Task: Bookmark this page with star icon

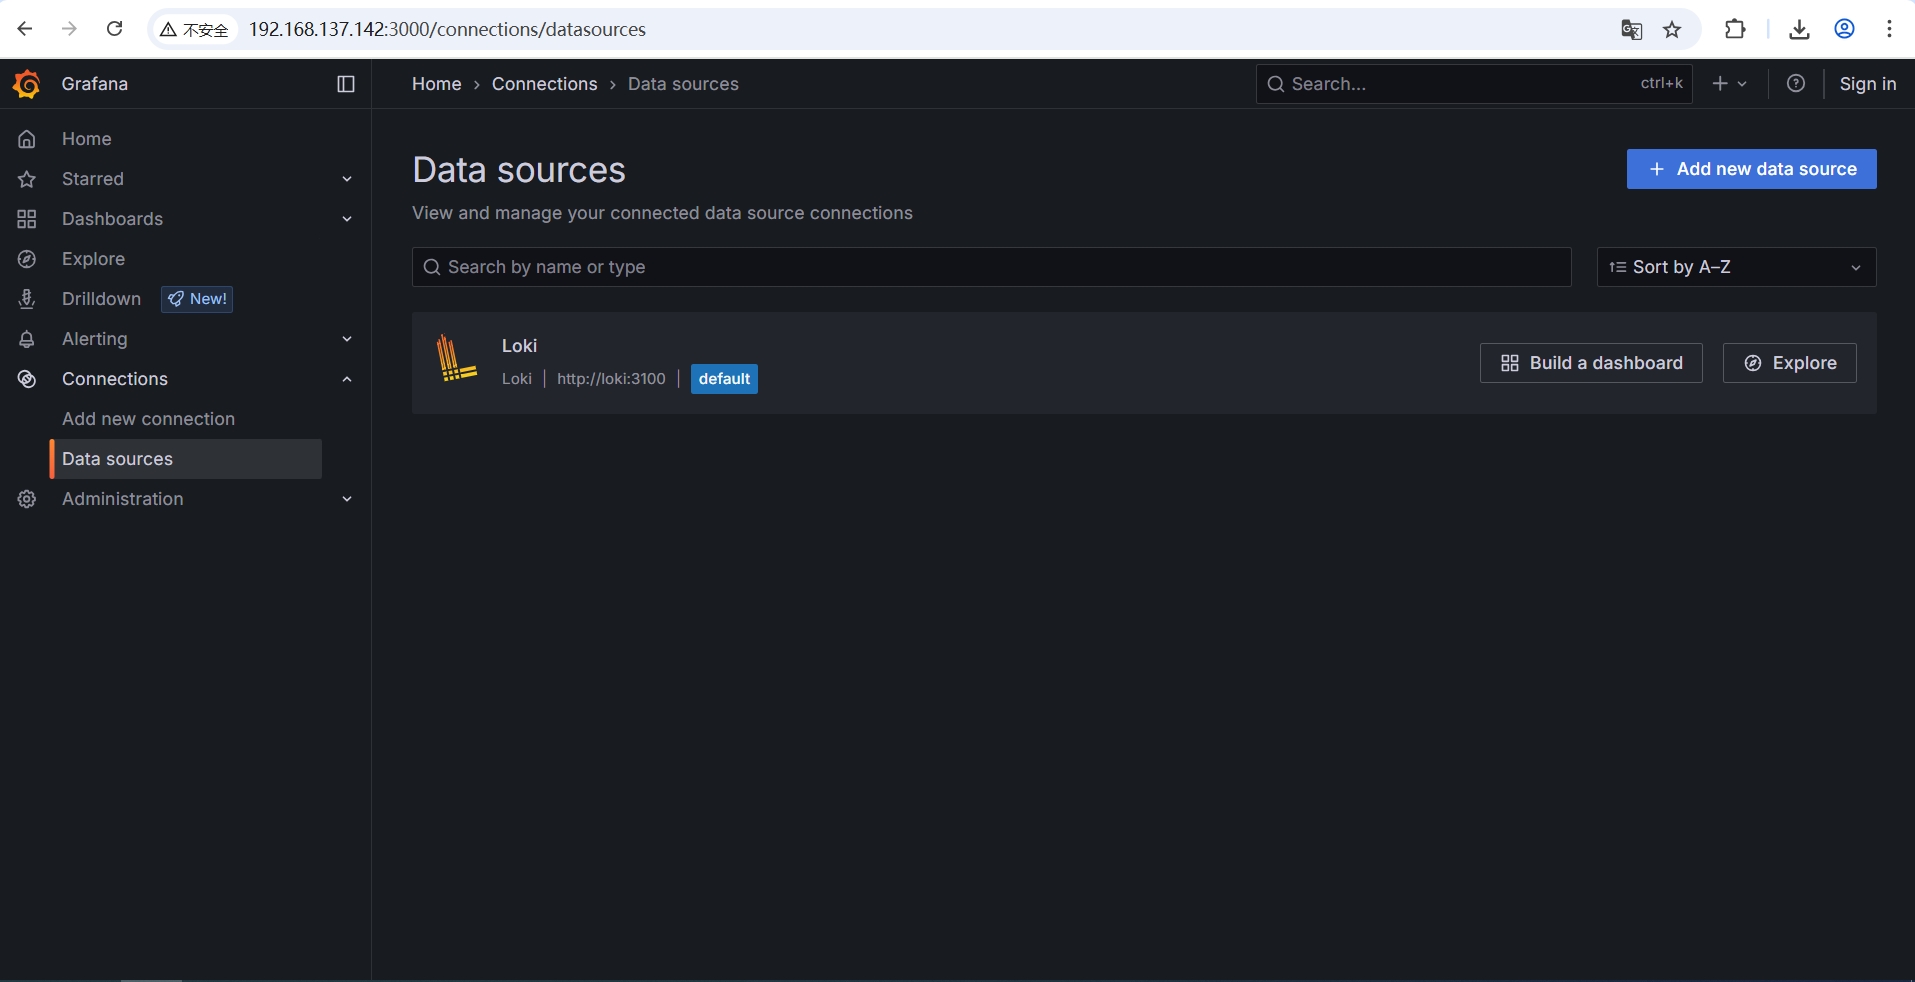Action: [x=1672, y=30]
